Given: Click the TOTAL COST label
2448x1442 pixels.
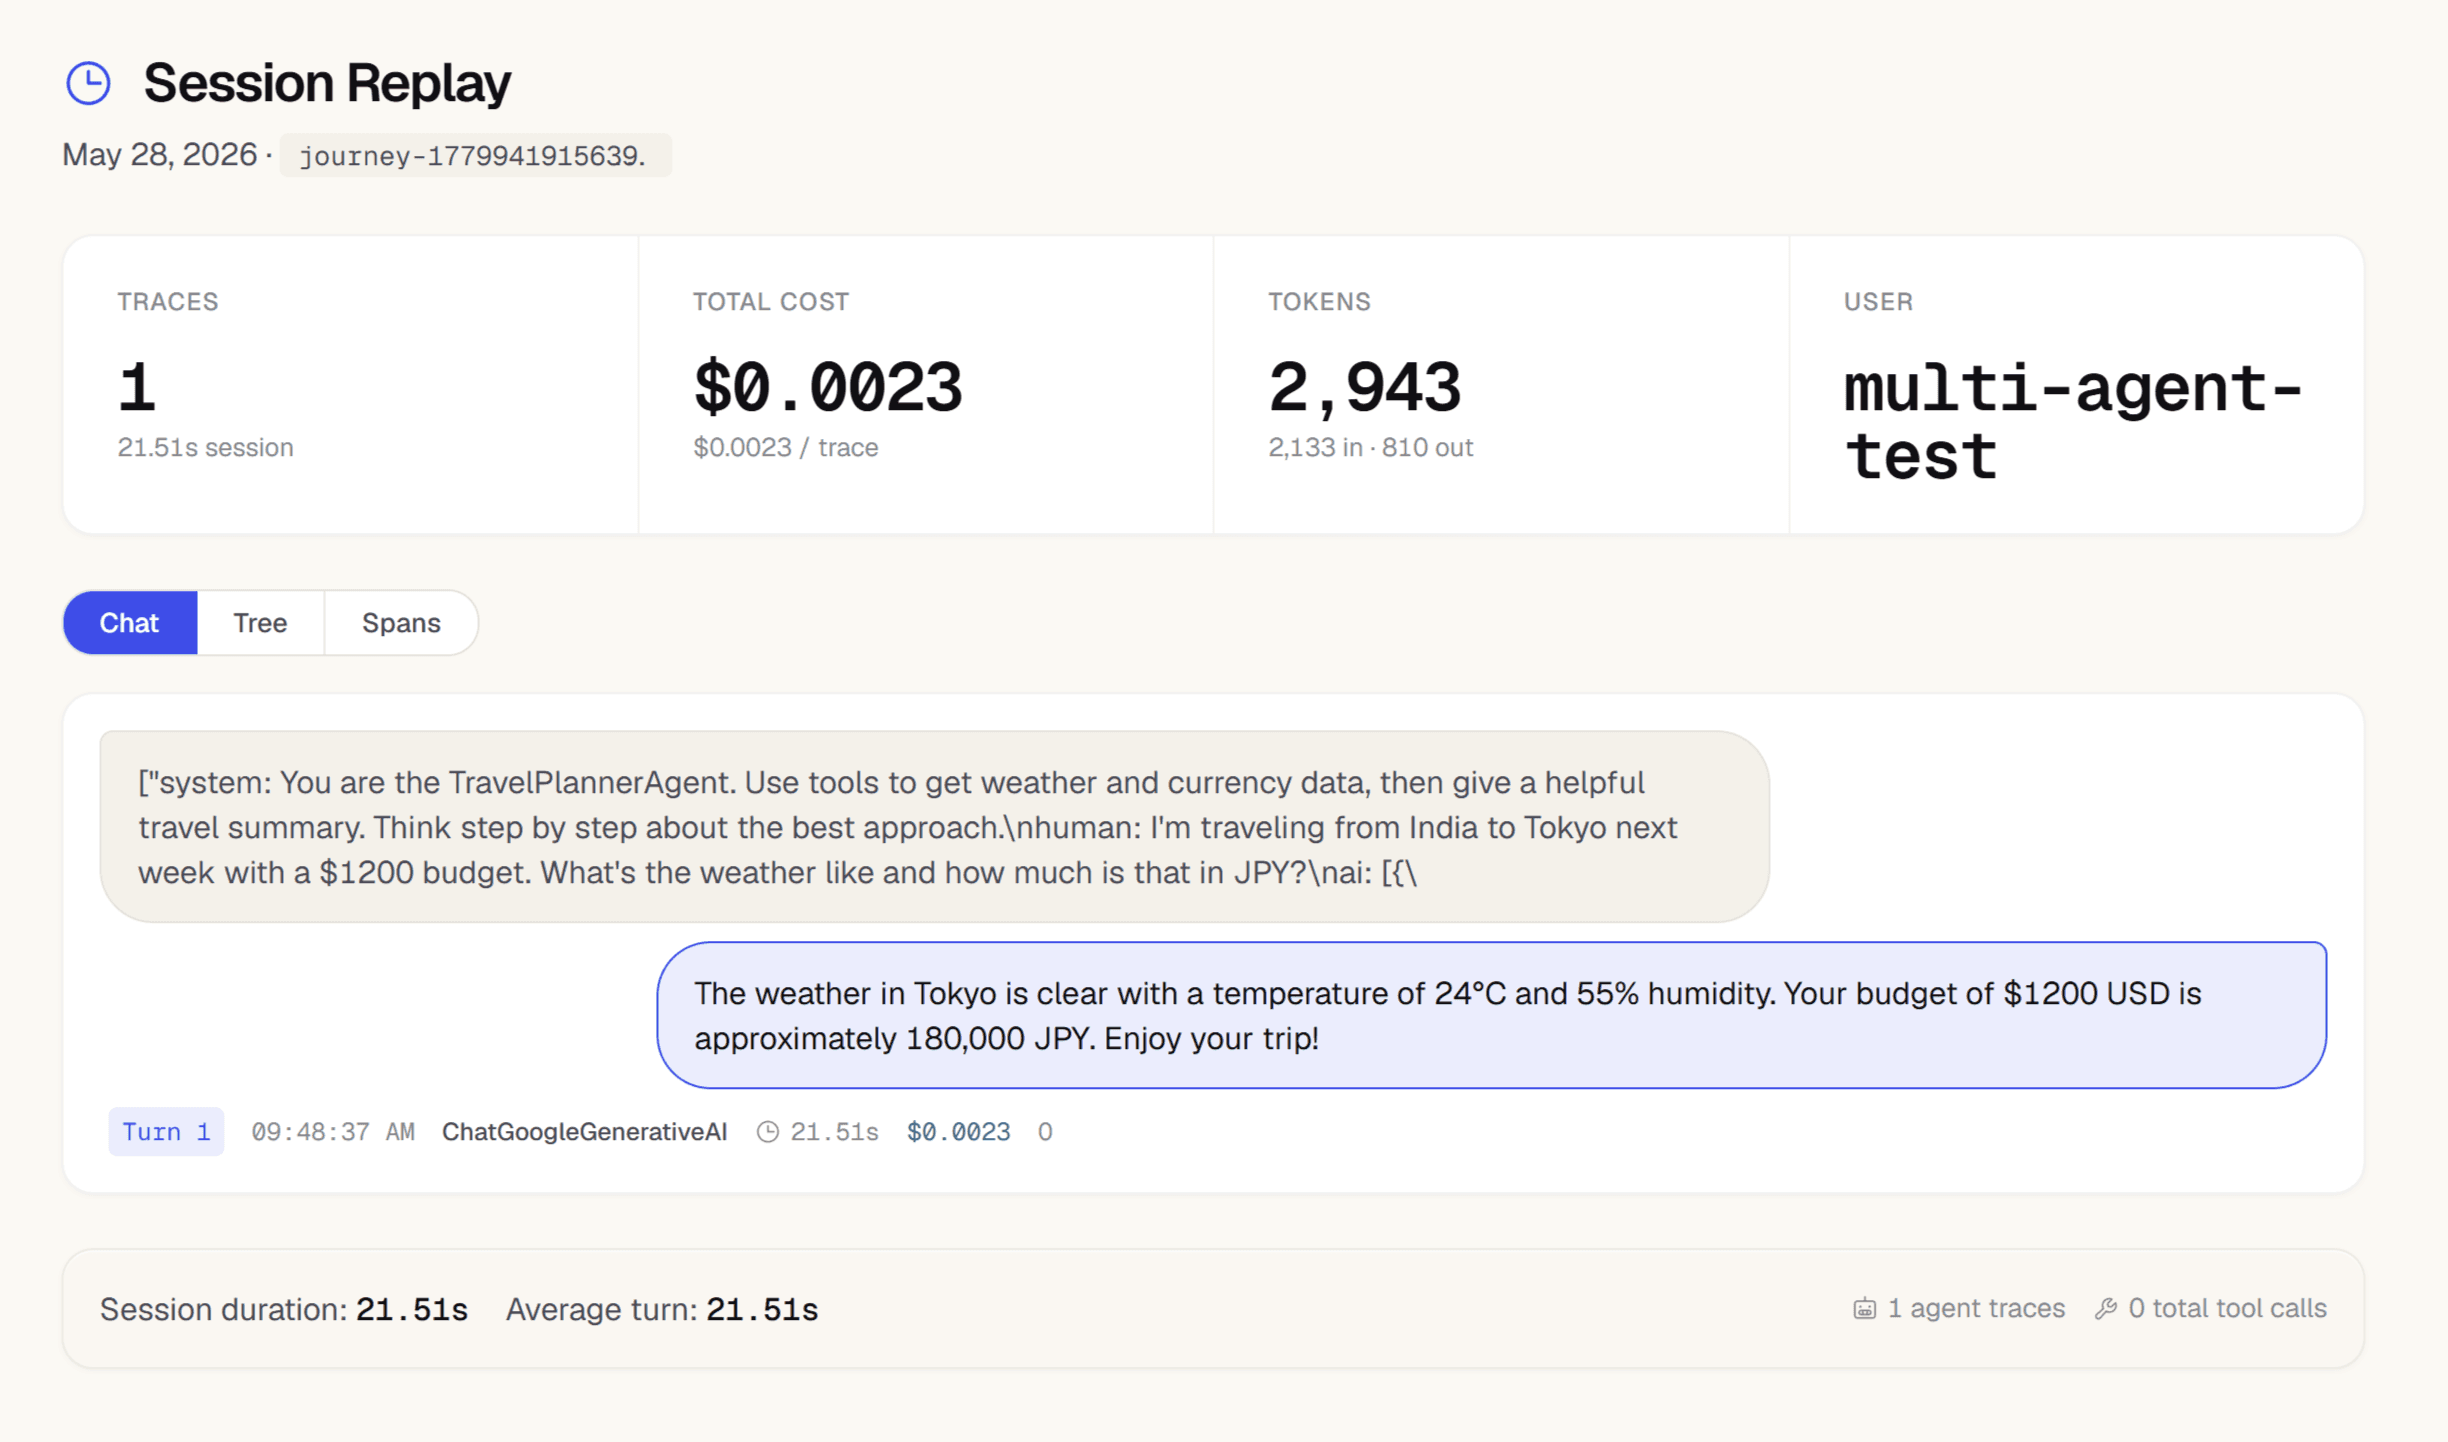Looking at the screenshot, I should (771, 301).
